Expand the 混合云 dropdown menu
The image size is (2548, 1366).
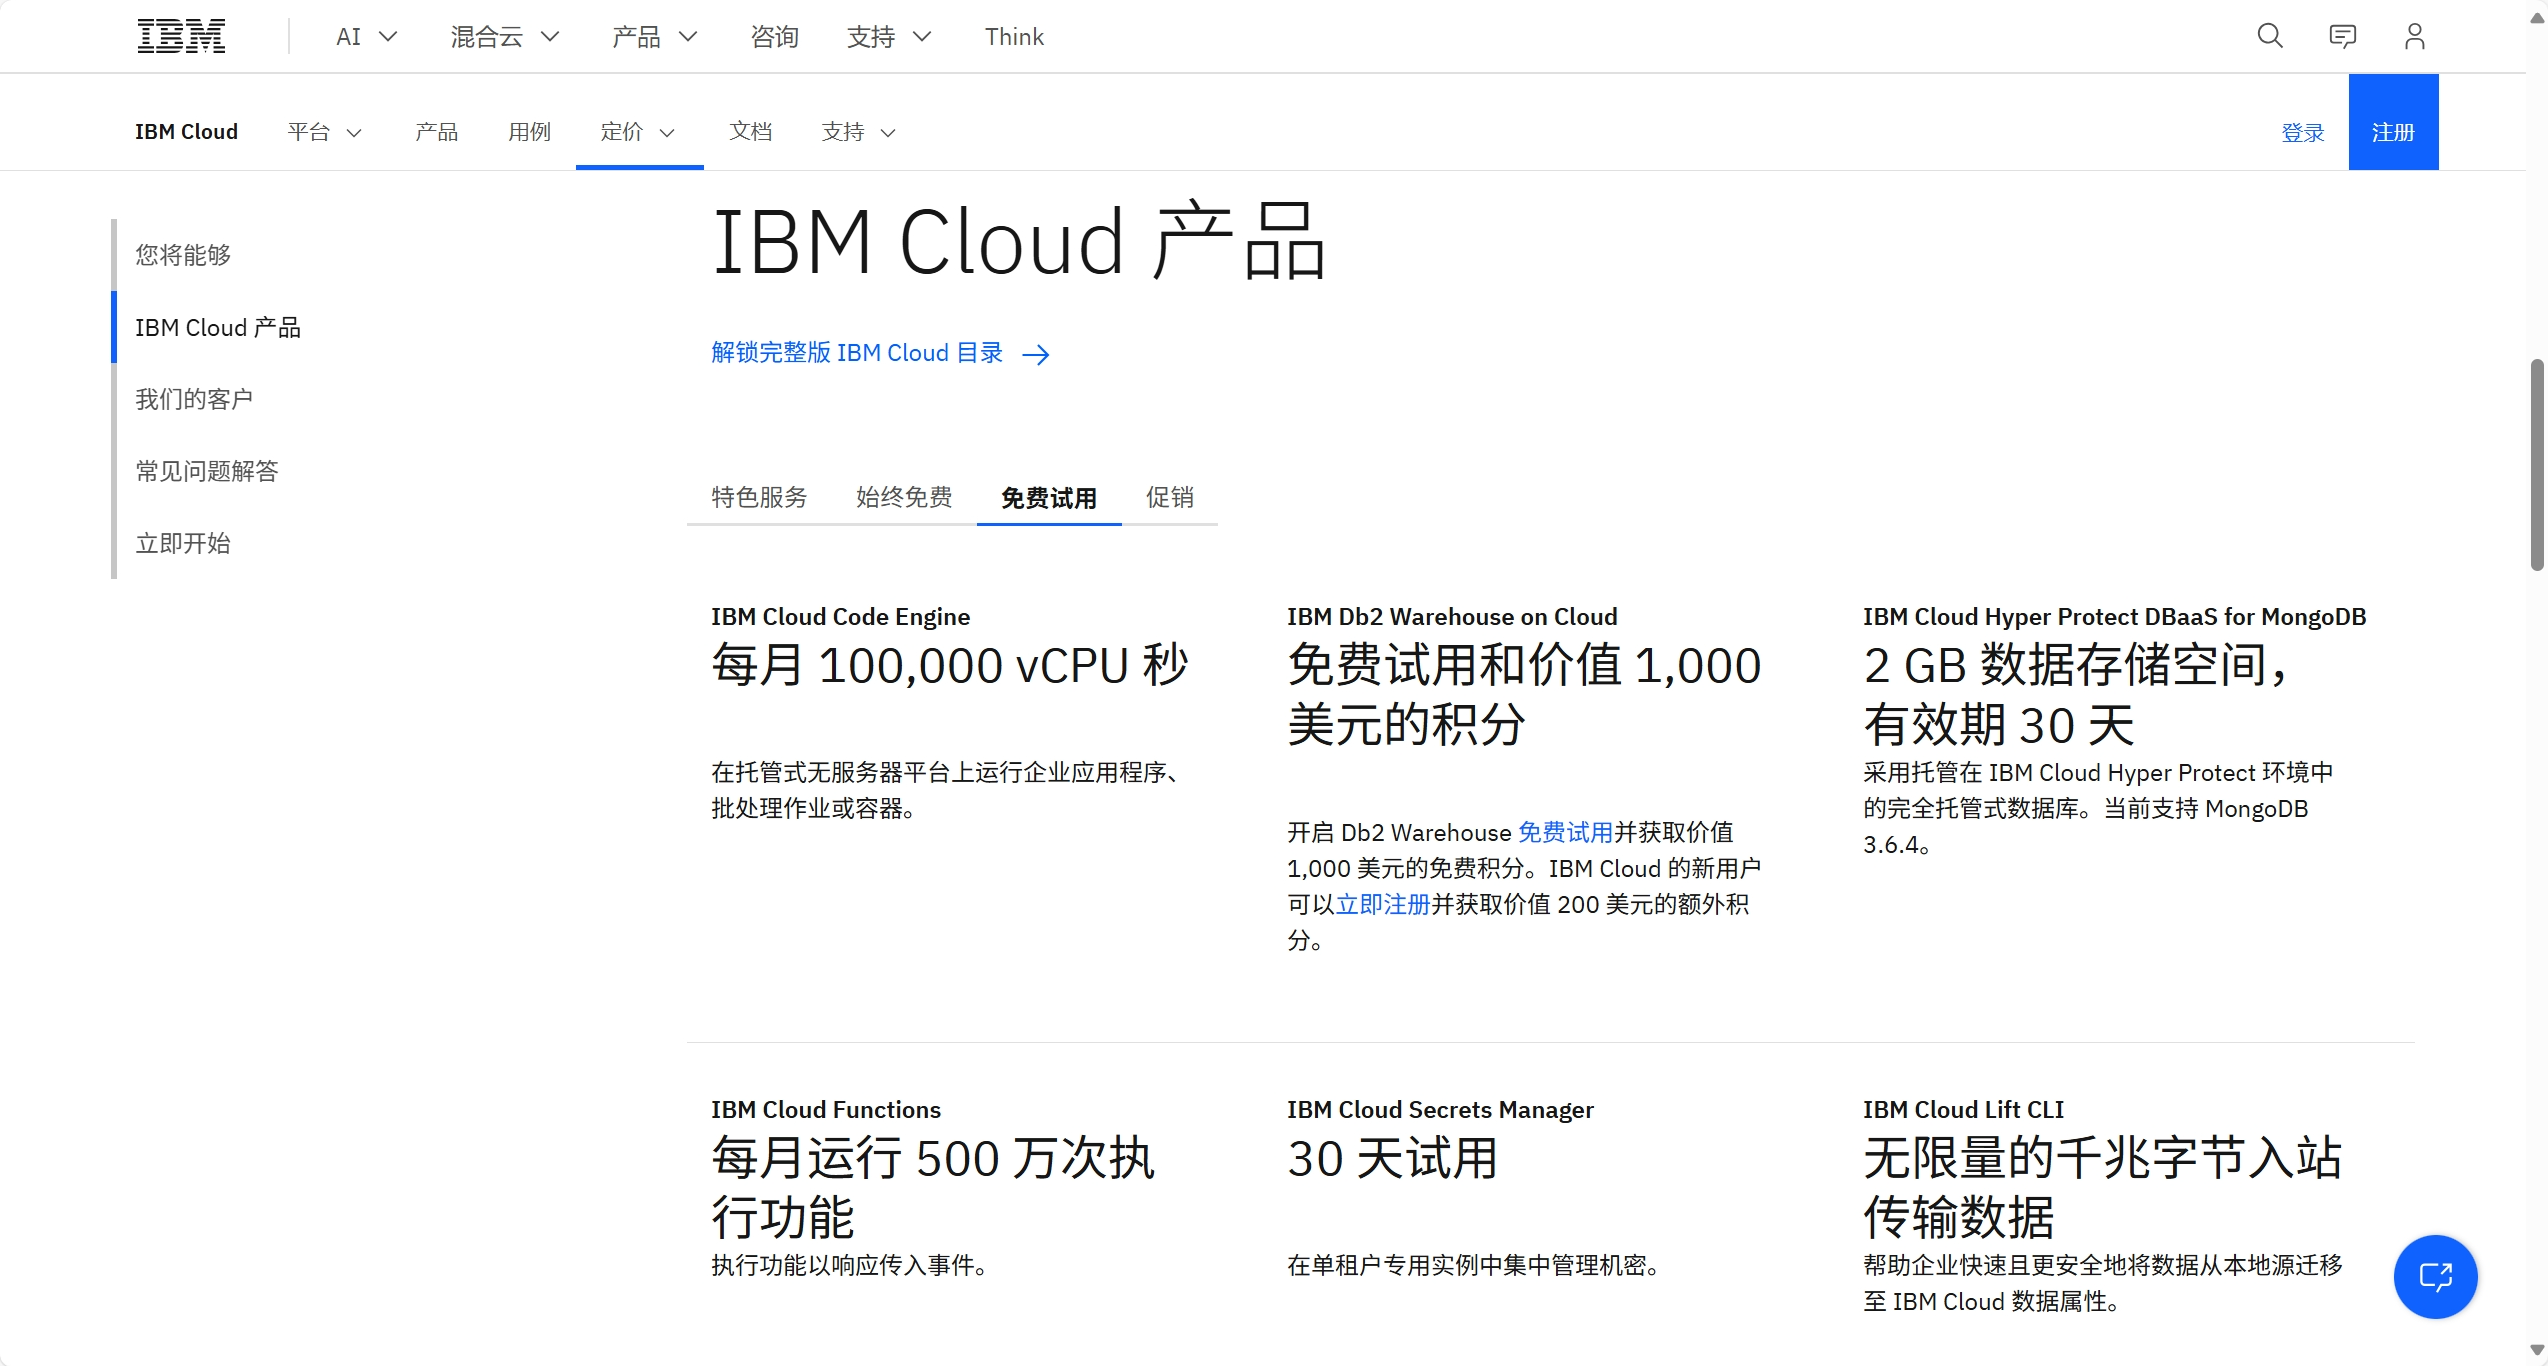click(504, 37)
